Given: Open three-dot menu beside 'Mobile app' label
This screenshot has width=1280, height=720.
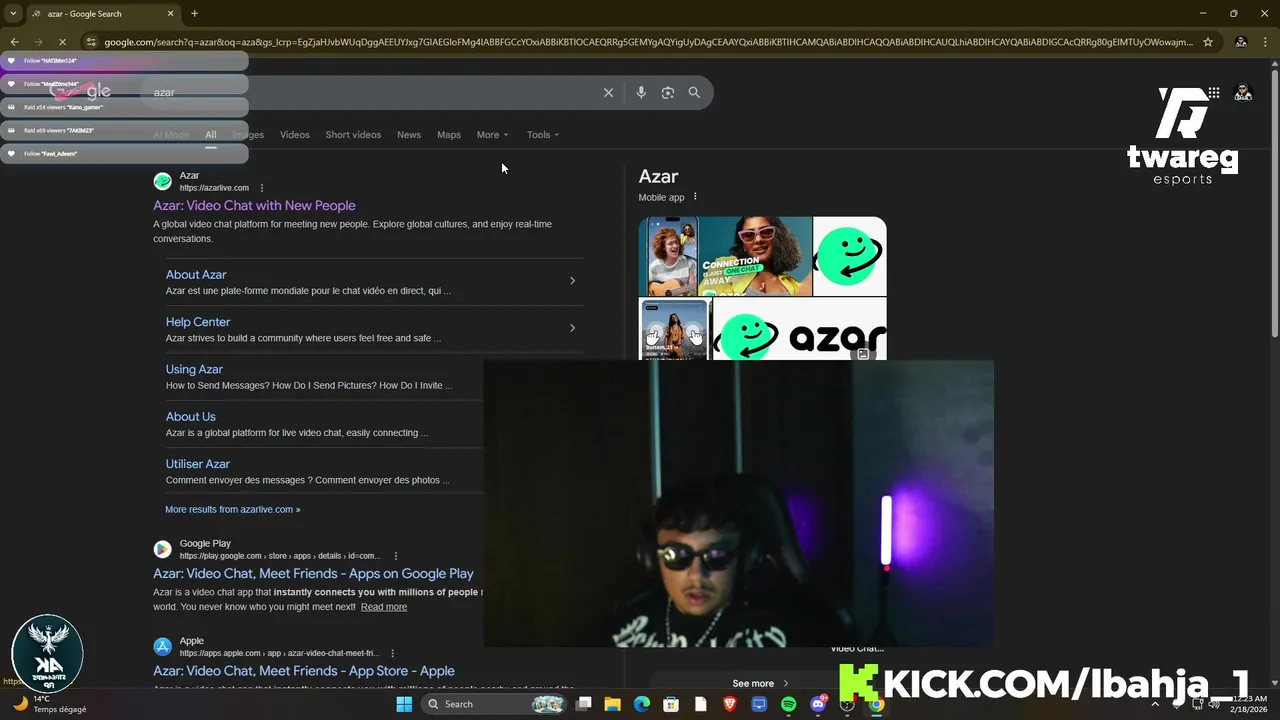Looking at the screenshot, I should (x=695, y=197).
